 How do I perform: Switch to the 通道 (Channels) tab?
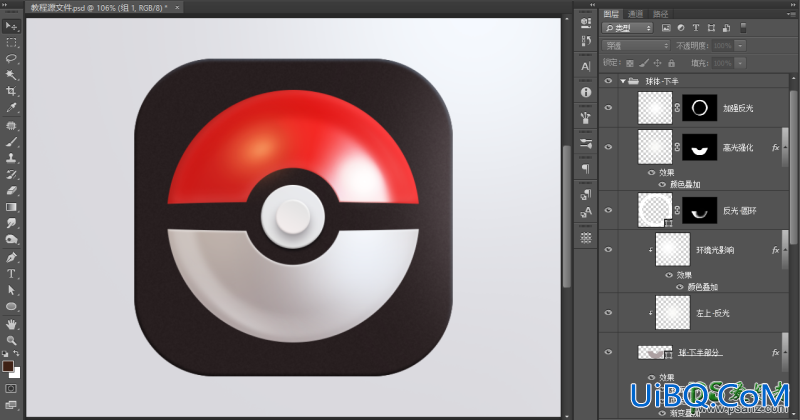pyautogui.click(x=636, y=14)
